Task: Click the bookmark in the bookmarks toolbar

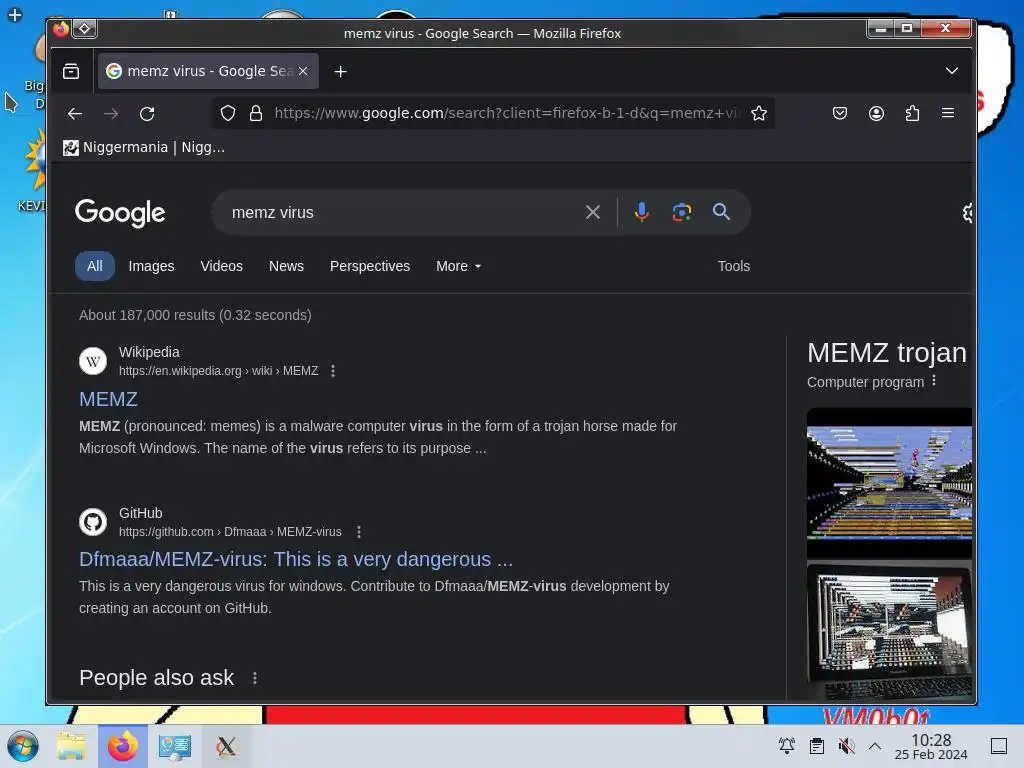Action: click(x=144, y=148)
